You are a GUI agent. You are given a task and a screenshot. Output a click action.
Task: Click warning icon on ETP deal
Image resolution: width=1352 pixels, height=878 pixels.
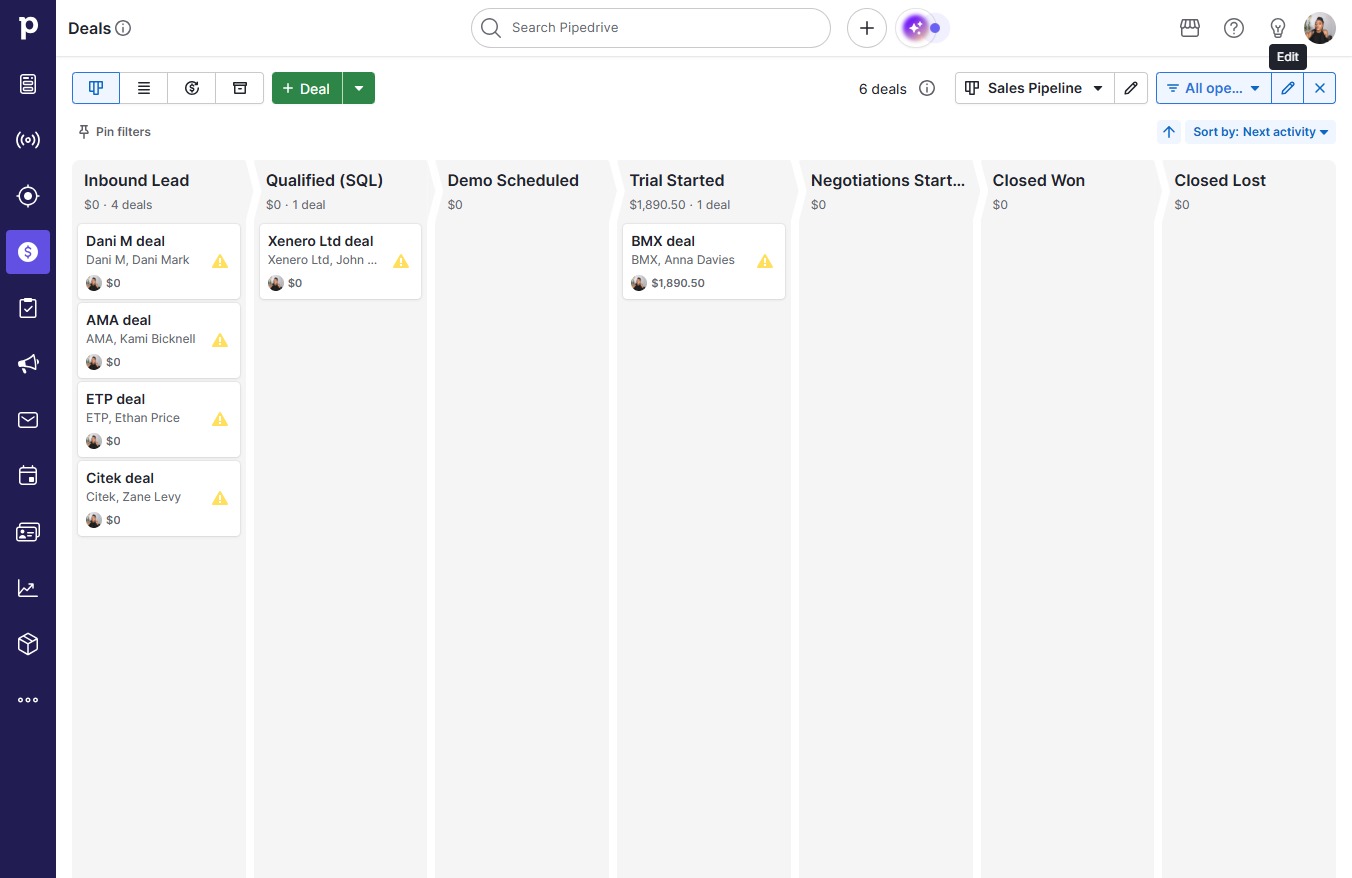220,419
